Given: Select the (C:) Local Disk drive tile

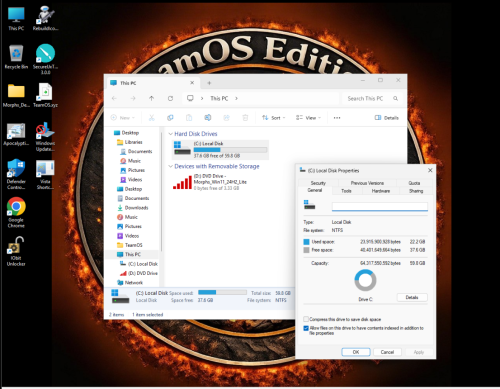Looking at the screenshot, I should pyautogui.click(x=220, y=149).
